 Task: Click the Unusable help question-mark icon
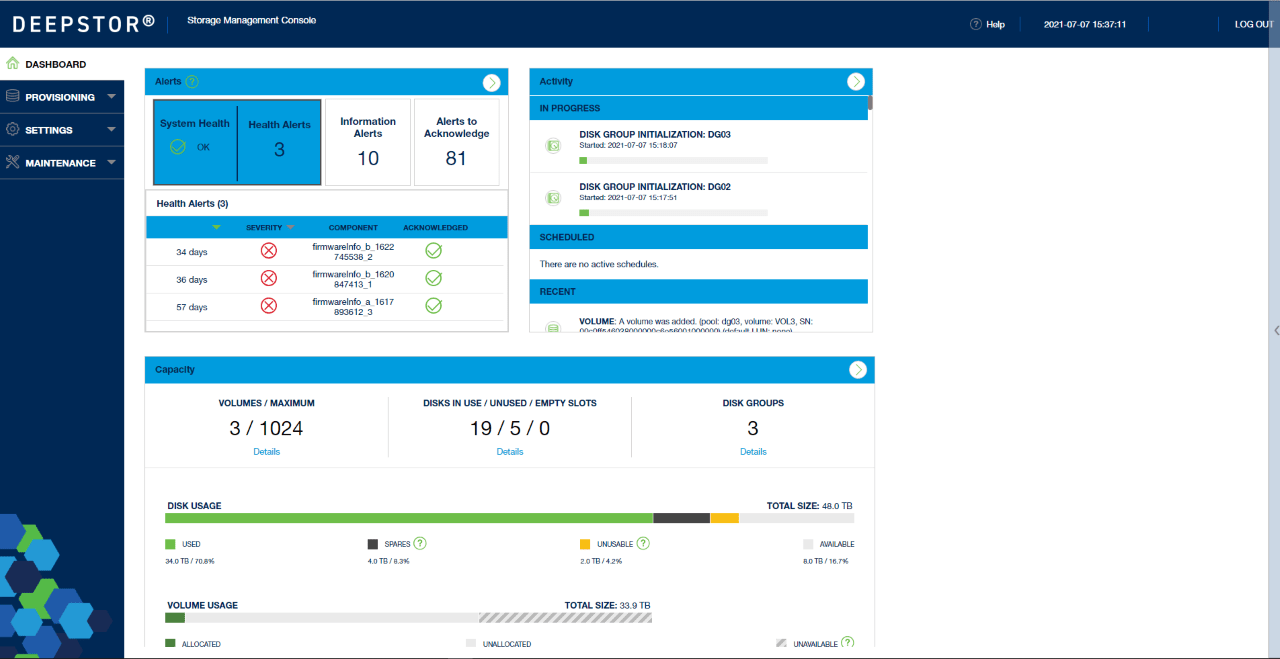click(643, 544)
